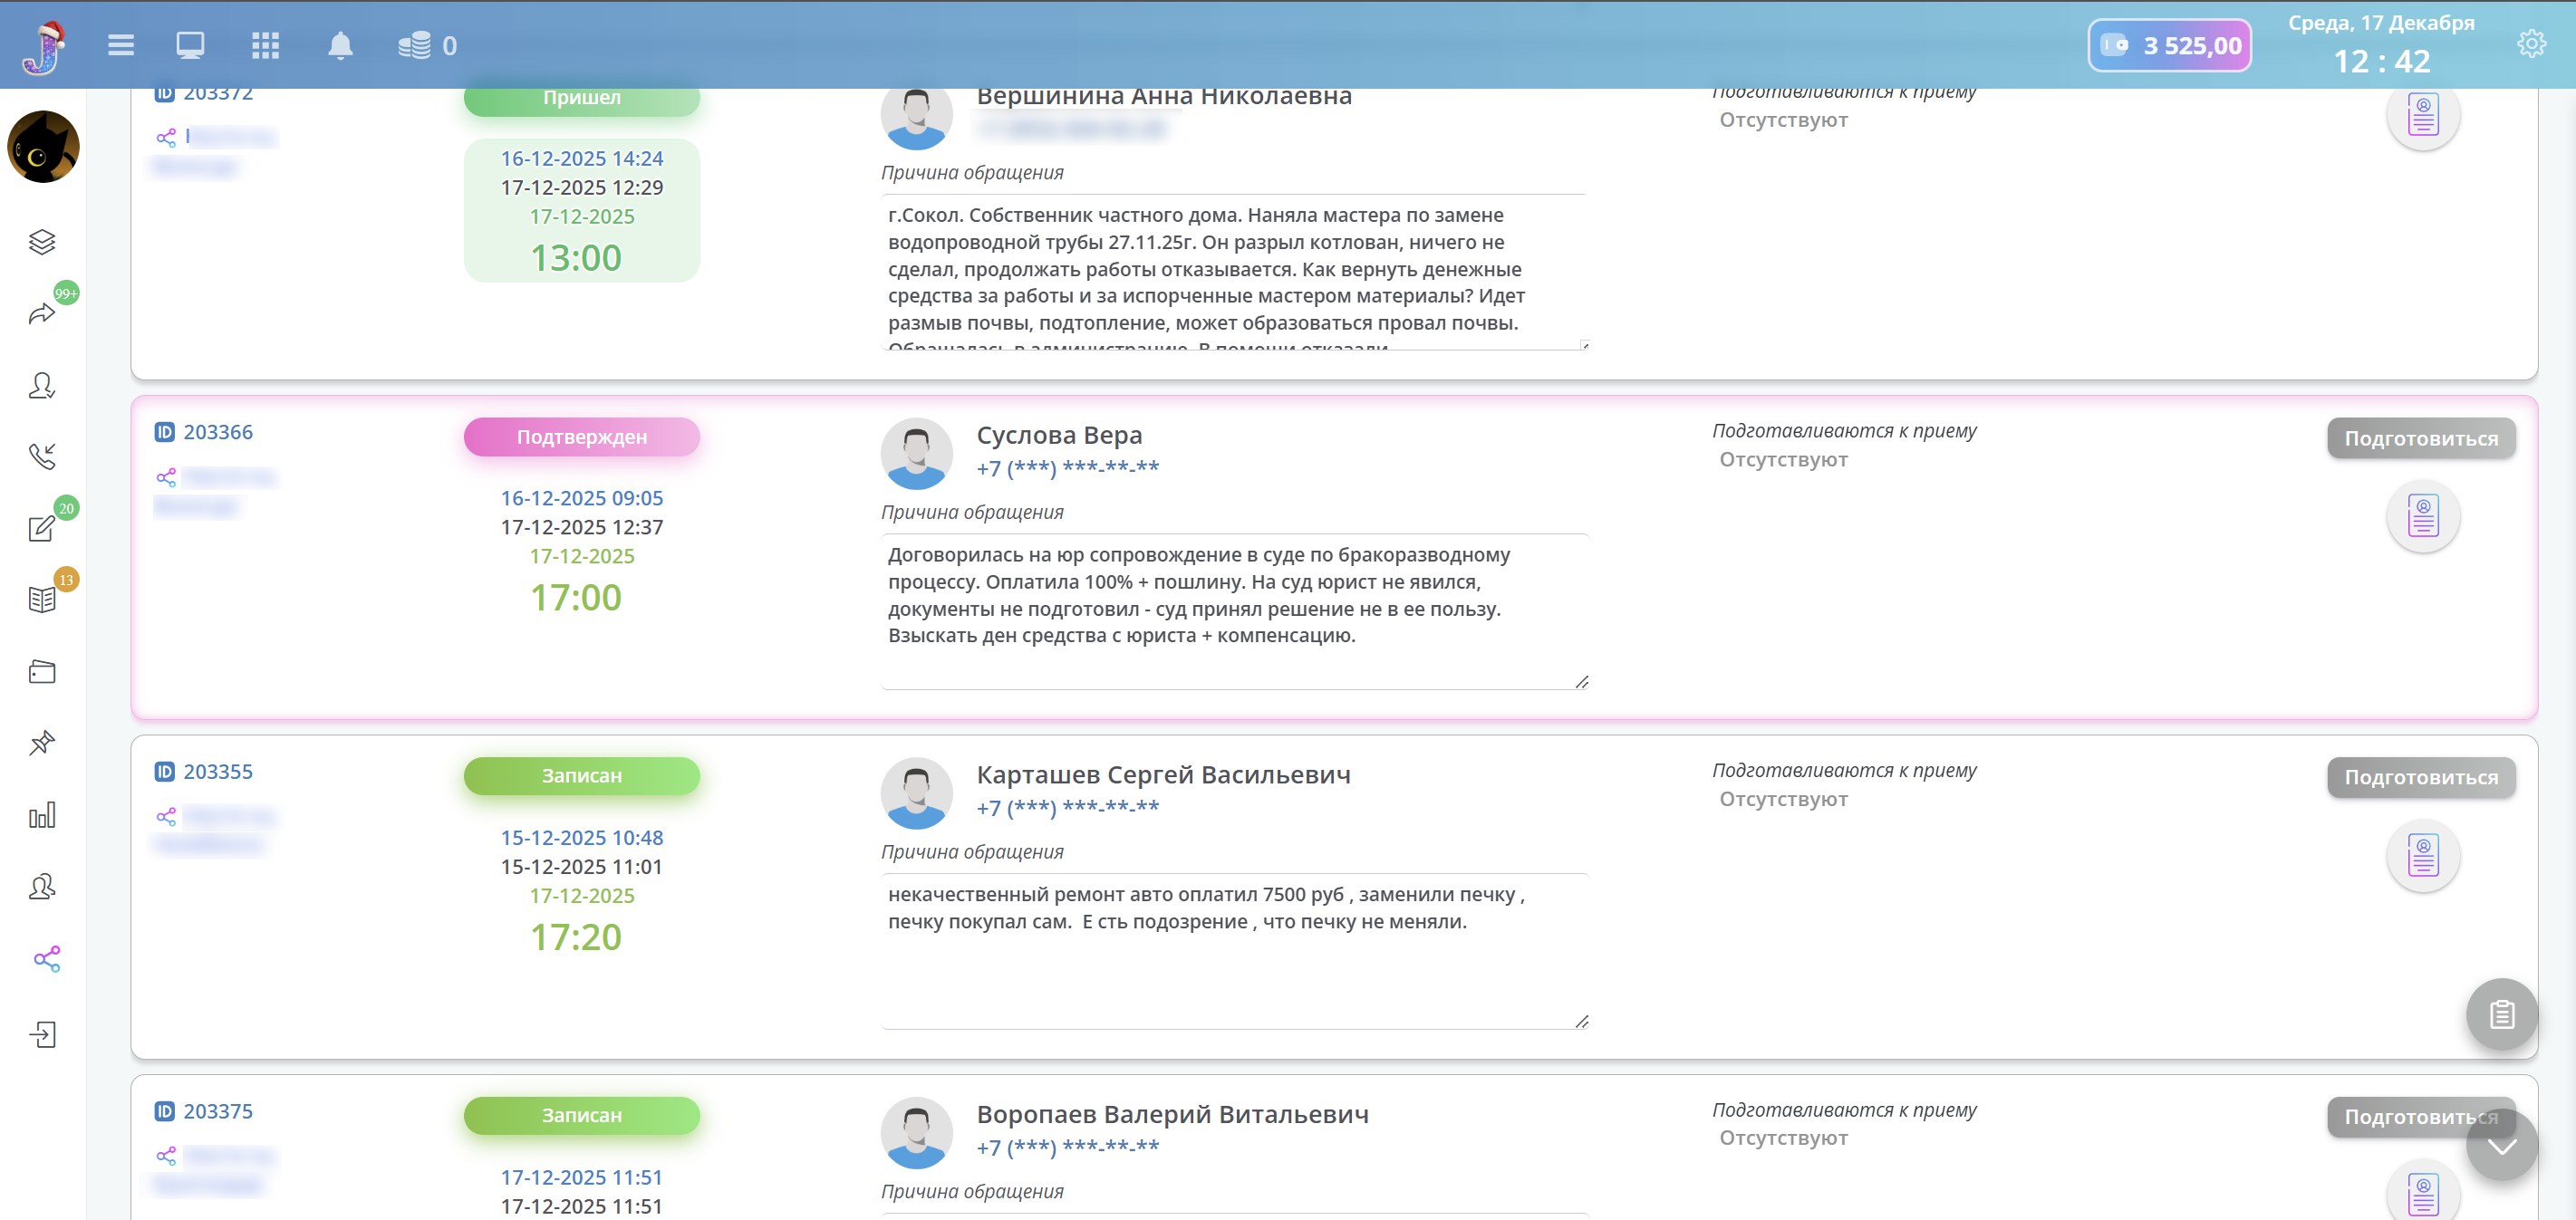Click wallet balance 3 525,00 badge
The height and width of the screenshot is (1220, 2576).
(x=2169, y=46)
